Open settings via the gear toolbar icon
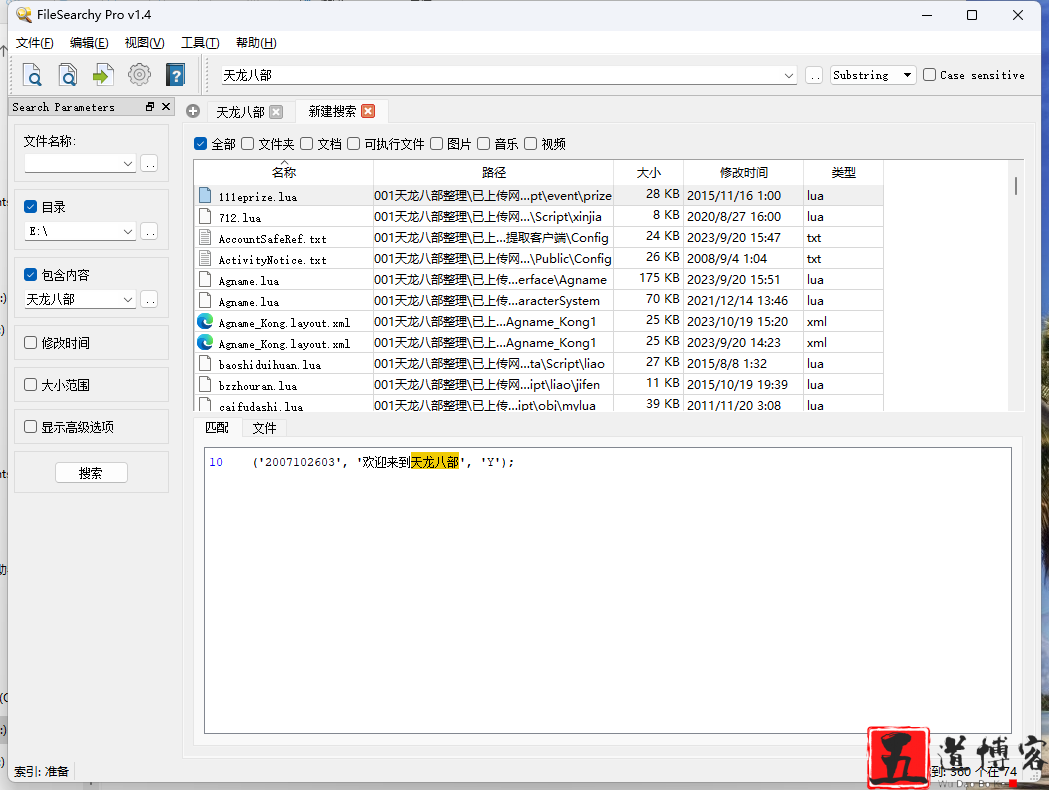 [x=139, y=74]
